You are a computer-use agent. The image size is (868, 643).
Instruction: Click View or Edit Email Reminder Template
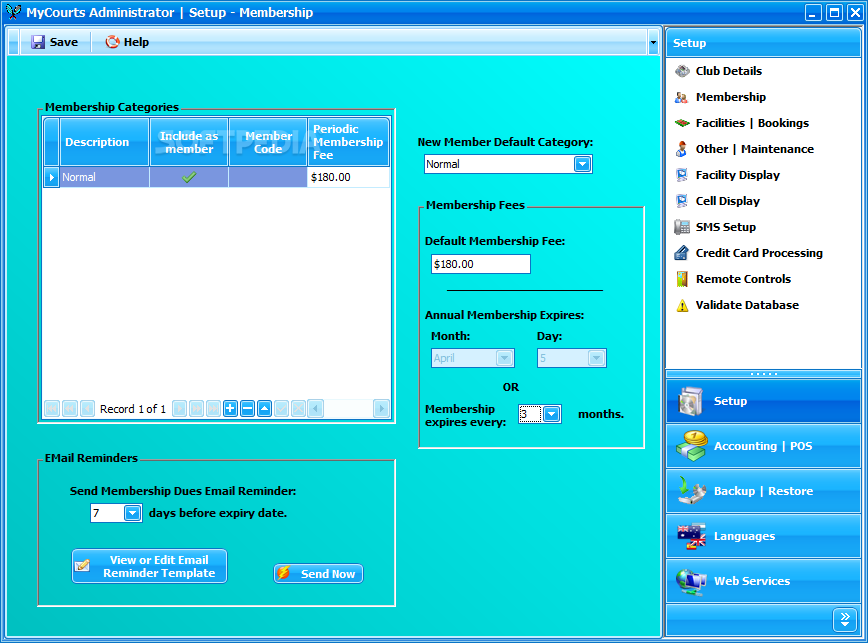coord(149,566)
